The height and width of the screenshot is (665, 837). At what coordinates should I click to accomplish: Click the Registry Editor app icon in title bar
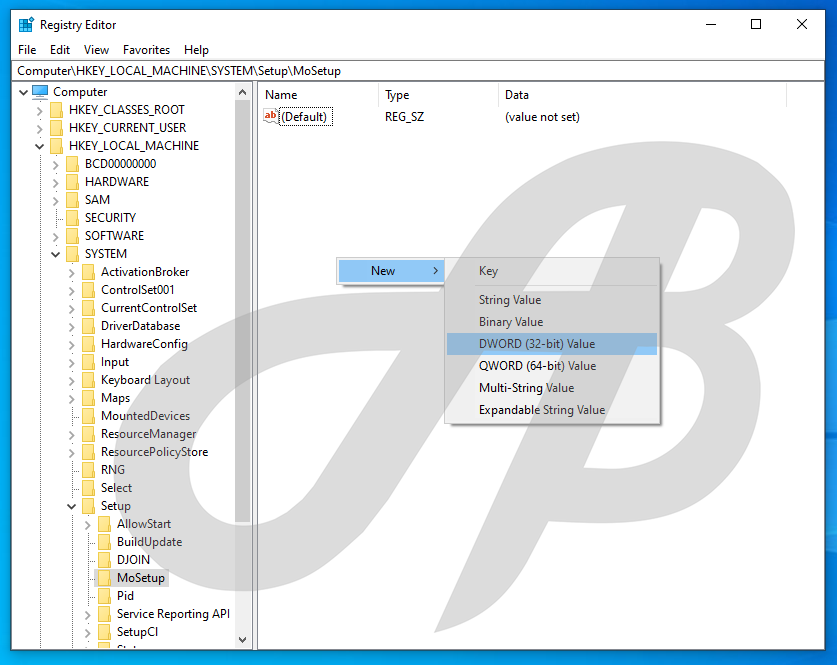tap(26, 25)
